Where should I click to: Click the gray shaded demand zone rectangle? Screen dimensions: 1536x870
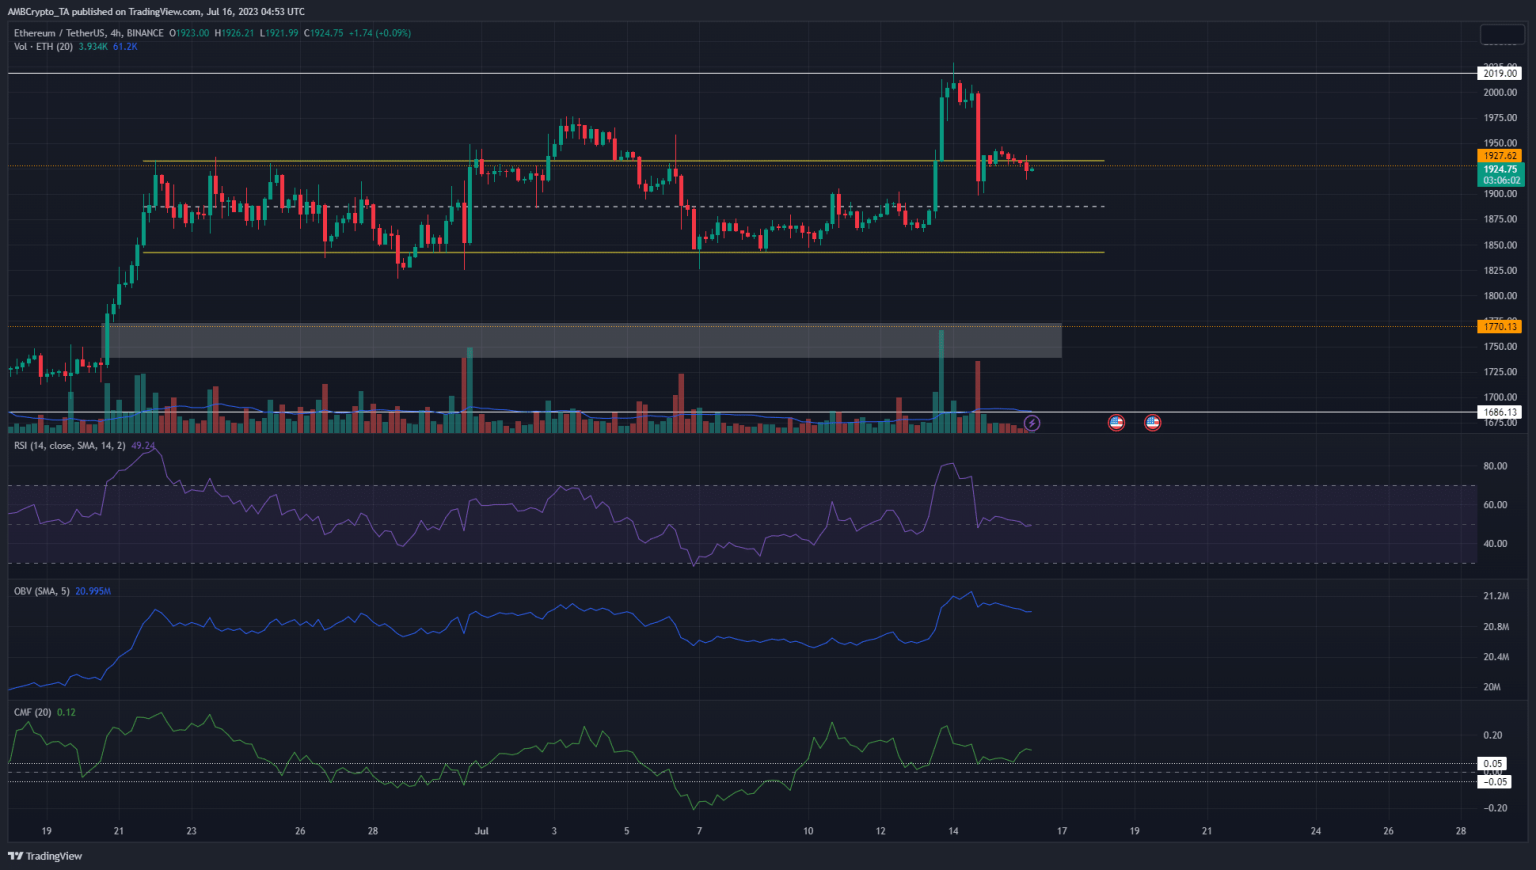click(x=584, y=340)
